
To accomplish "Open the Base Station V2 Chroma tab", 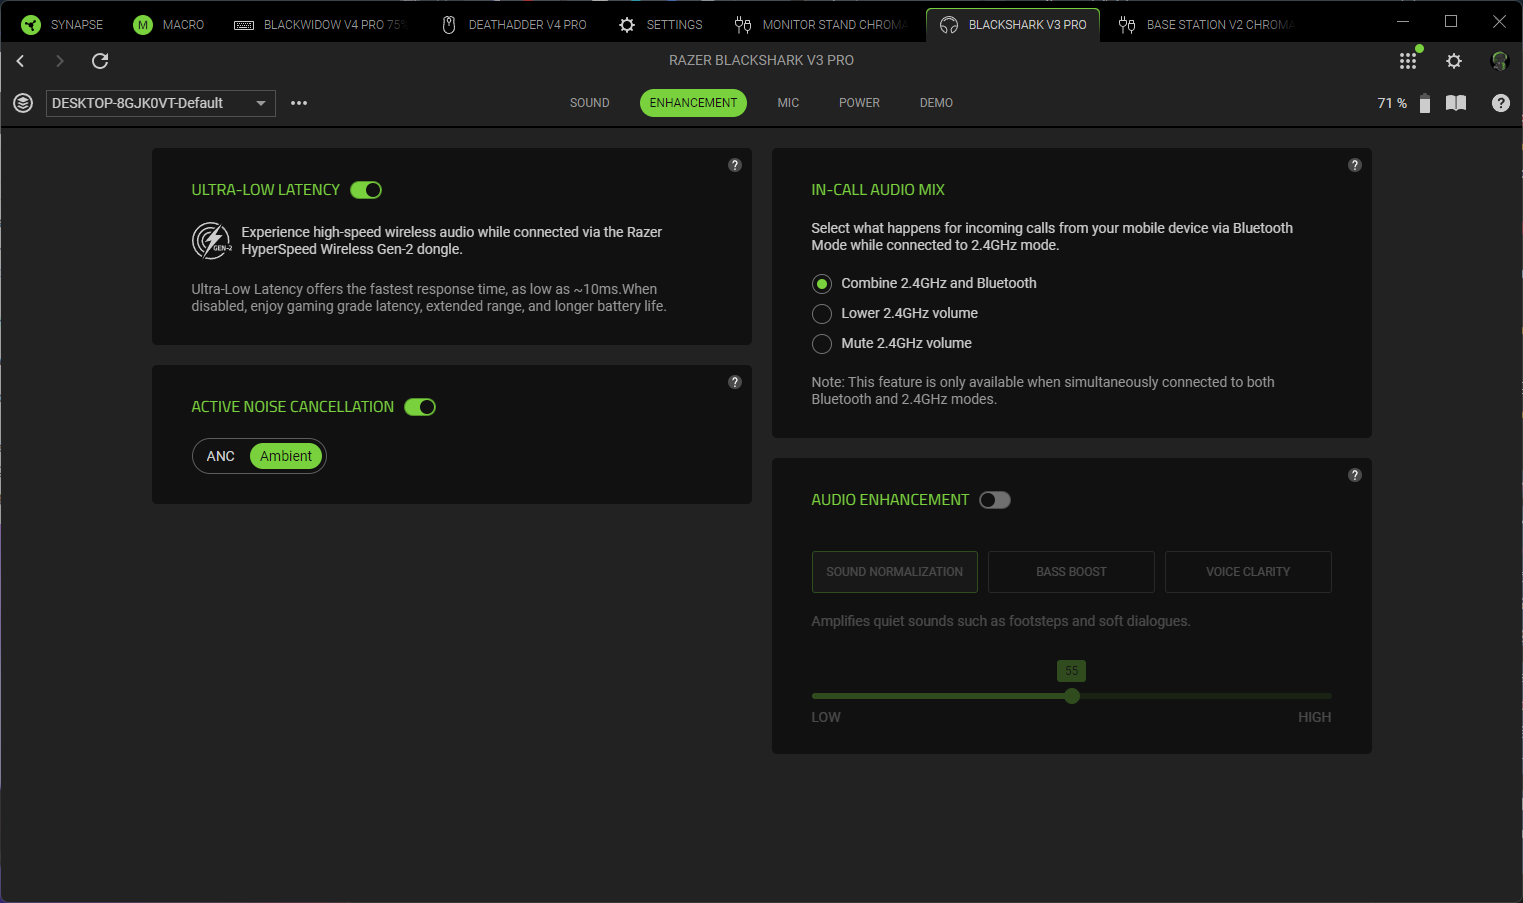I will click(1207, 24).
